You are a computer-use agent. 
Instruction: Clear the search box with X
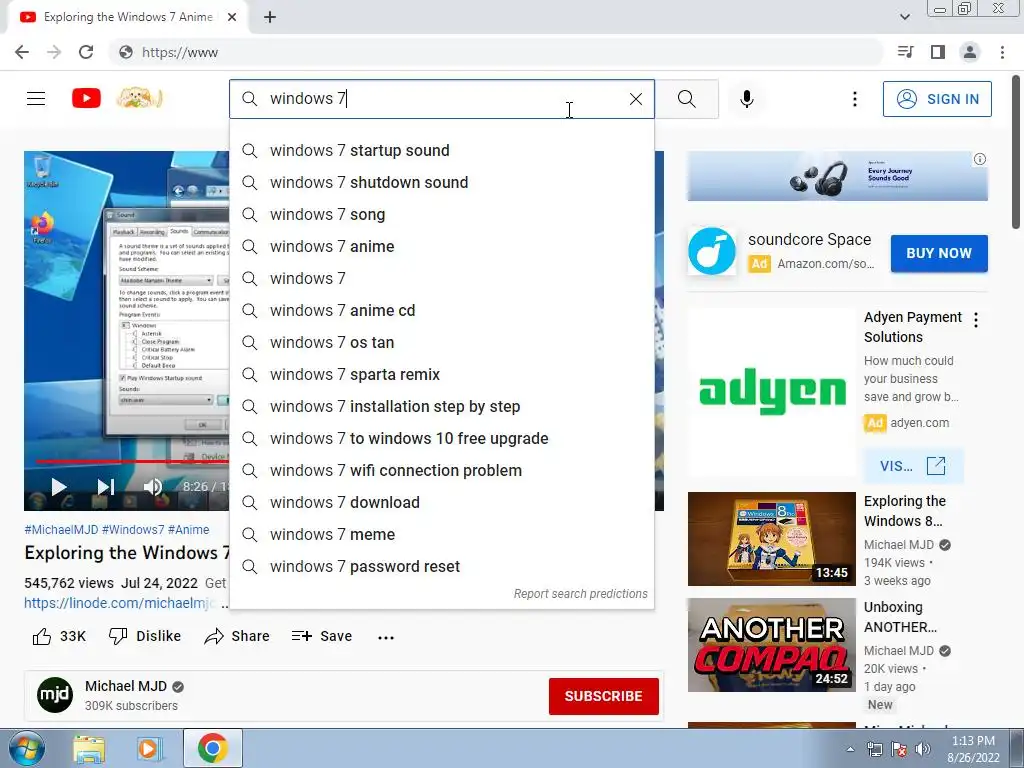coord(635,99)
